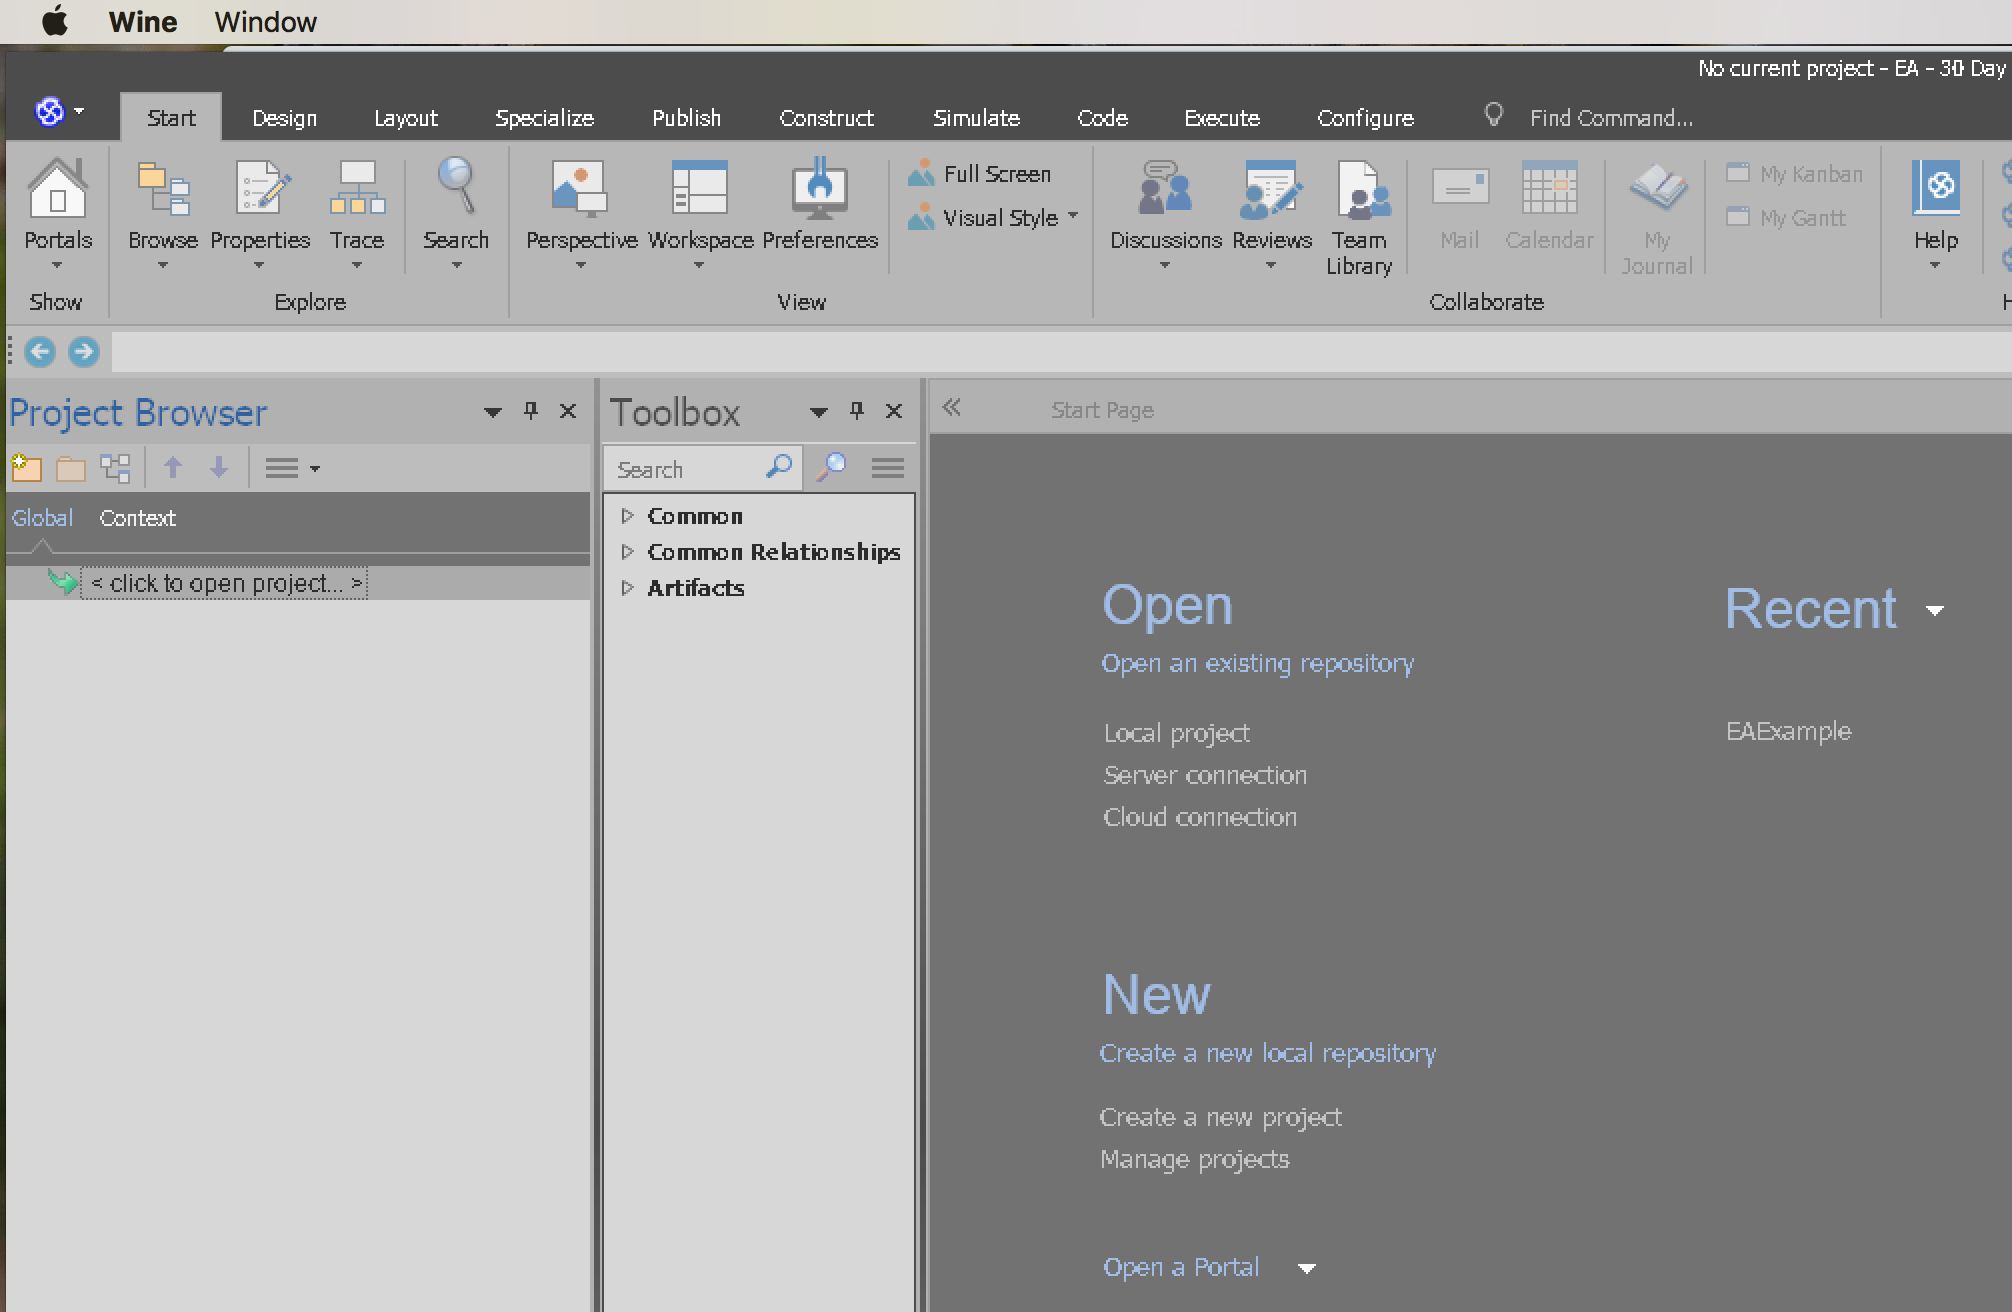2012x1312 pixels.
Task: Open the Properties ribbon icon
Action: [260, 212]
